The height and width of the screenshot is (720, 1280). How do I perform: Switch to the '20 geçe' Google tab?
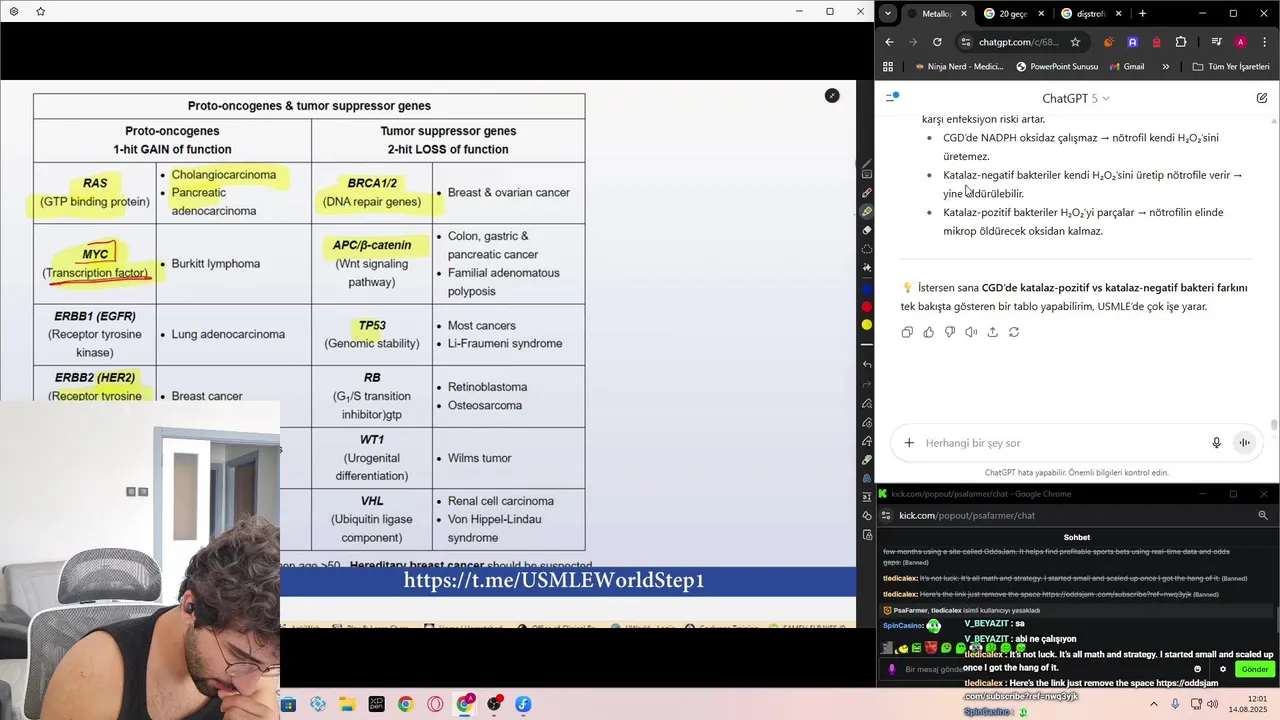tap(1014, 14)
